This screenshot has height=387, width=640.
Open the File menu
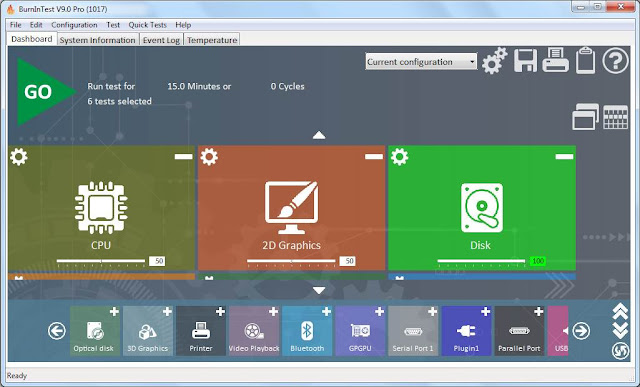pos(16,25)
